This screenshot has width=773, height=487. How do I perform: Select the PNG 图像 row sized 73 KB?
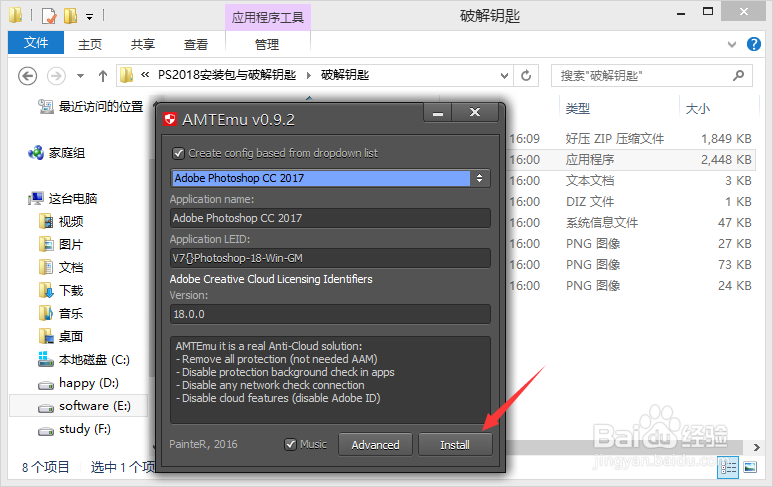(631, 265)
